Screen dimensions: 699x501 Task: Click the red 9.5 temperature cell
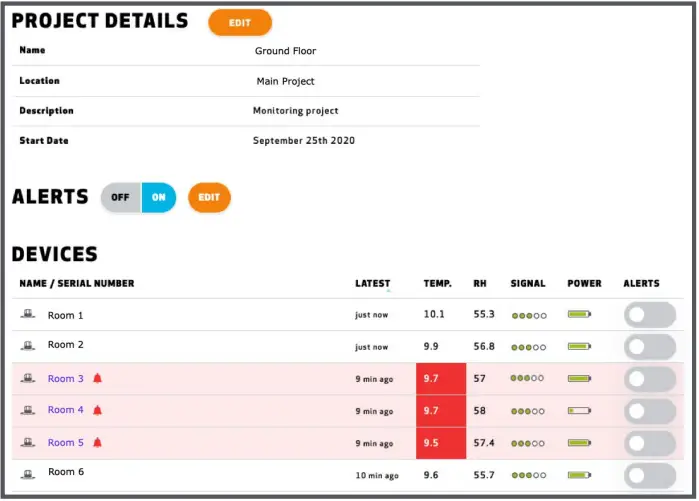pos(441,443)
